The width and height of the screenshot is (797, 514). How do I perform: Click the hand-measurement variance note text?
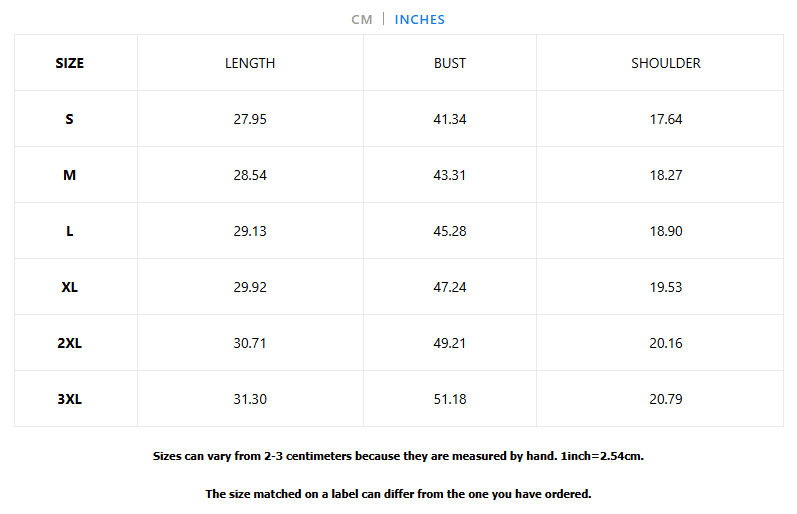(398, 456)
